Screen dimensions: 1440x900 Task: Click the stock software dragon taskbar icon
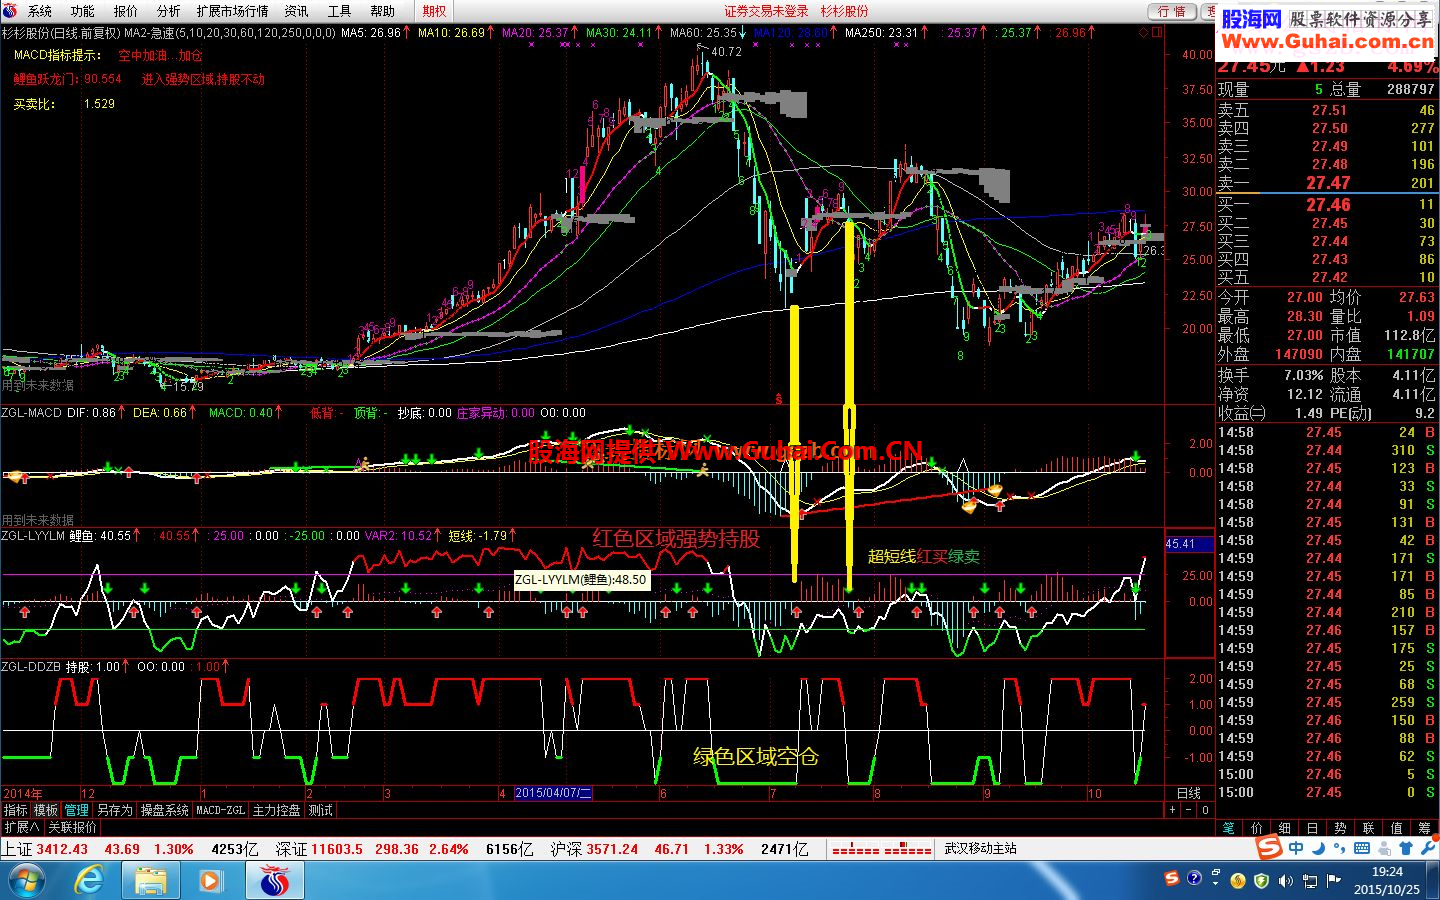(274, 881)
